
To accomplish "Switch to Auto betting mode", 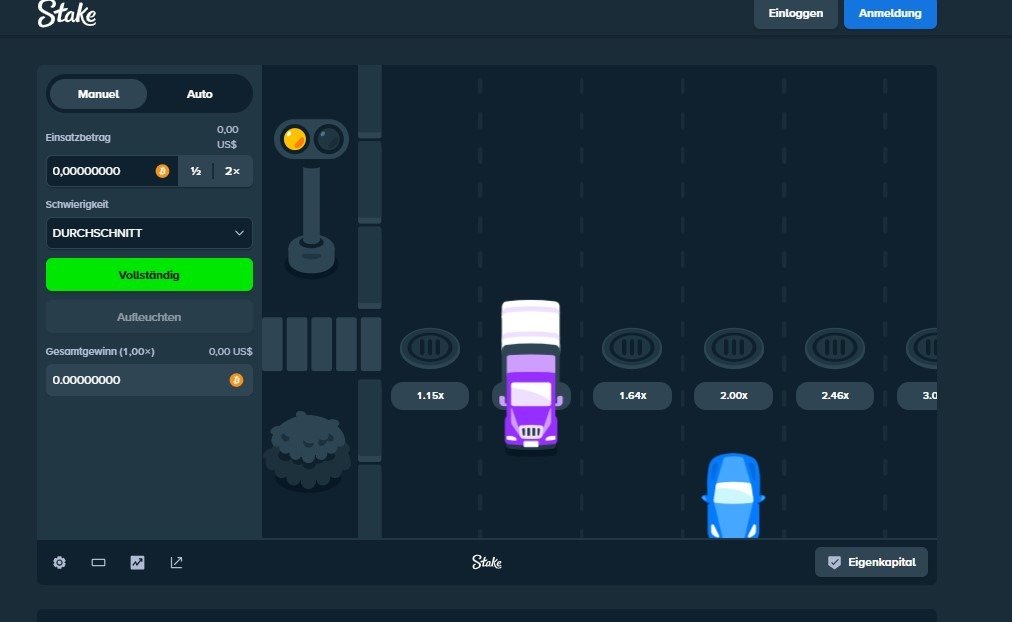I will pos(199,94).
